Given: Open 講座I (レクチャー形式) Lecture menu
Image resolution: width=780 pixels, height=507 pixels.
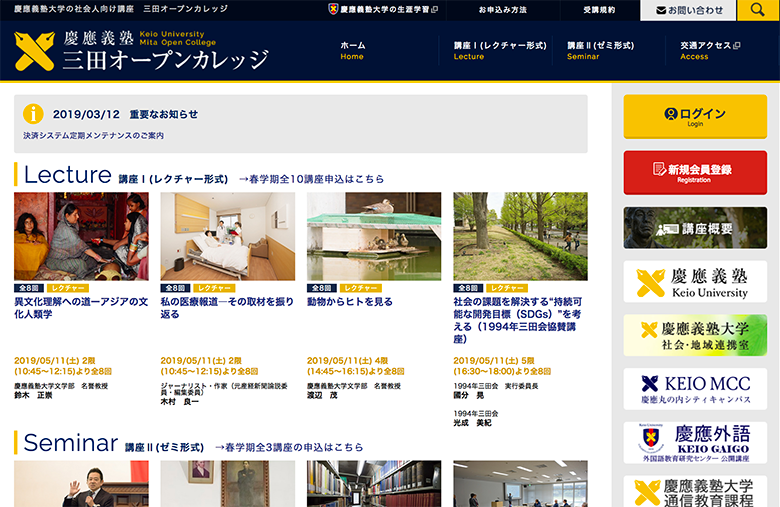Looking at the screenshot, I should pyautogui.click(x=499, y=51).
